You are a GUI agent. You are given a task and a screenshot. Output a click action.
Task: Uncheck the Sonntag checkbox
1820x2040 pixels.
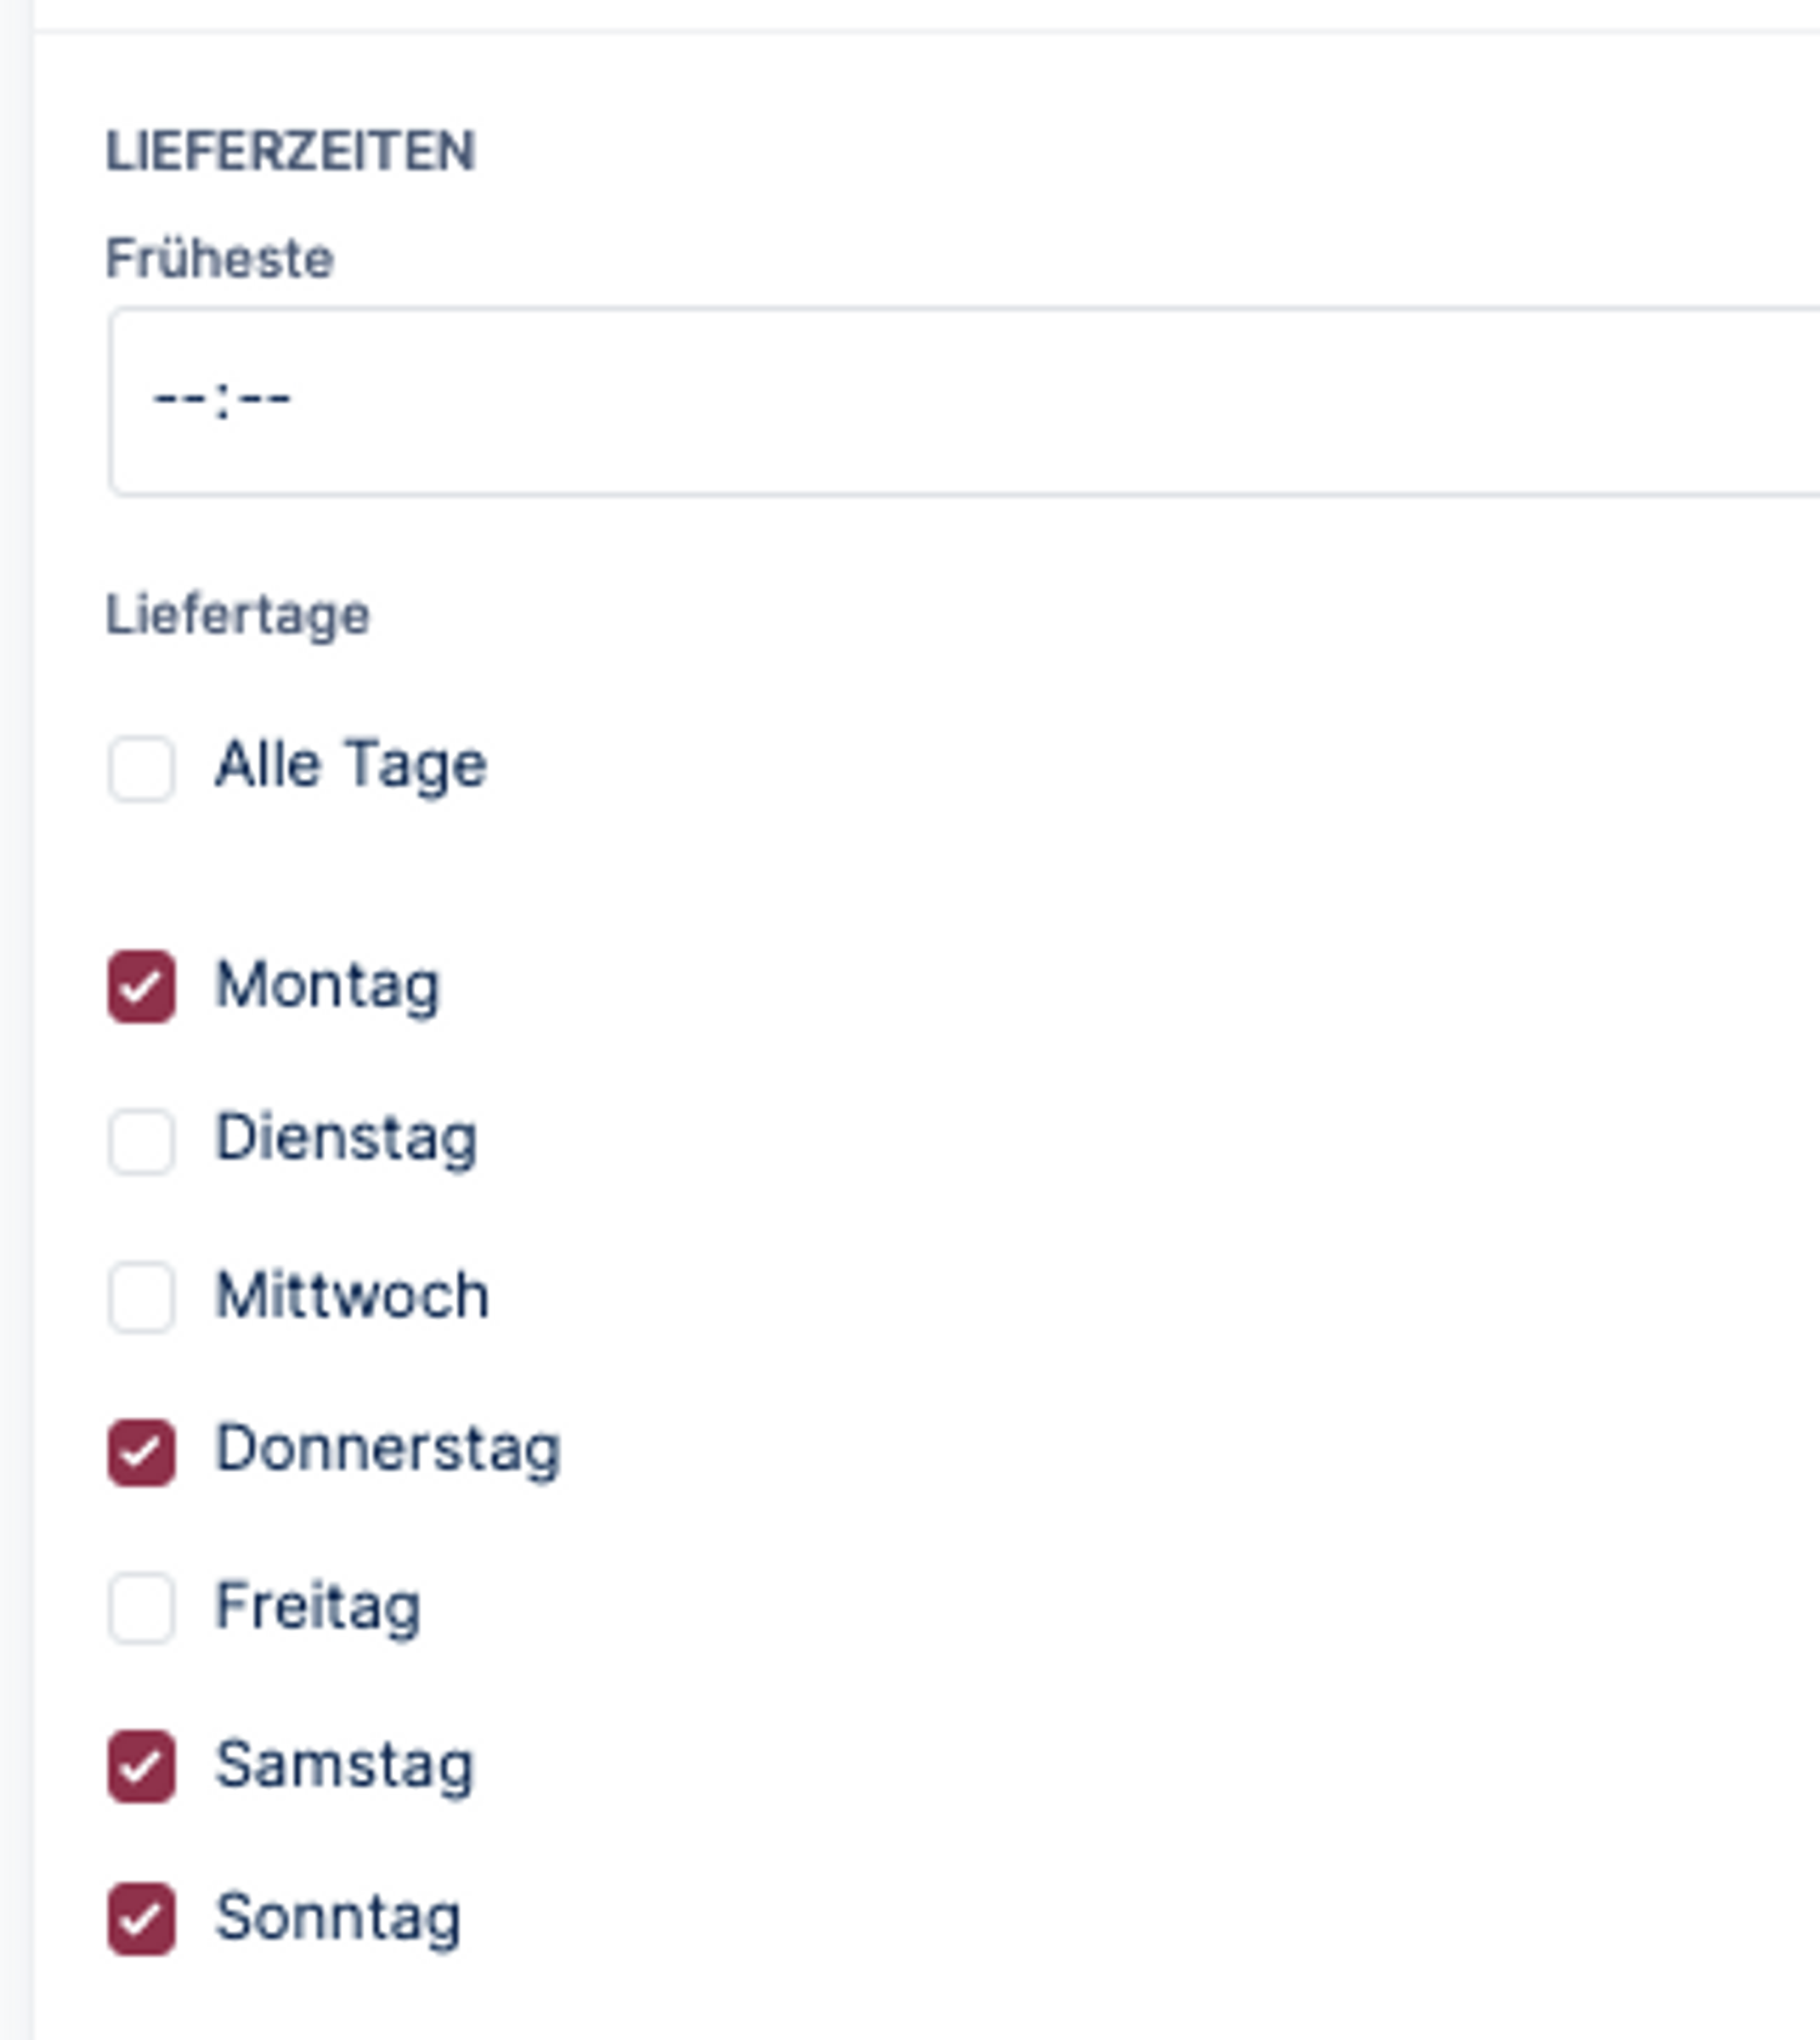point(141,1918)
